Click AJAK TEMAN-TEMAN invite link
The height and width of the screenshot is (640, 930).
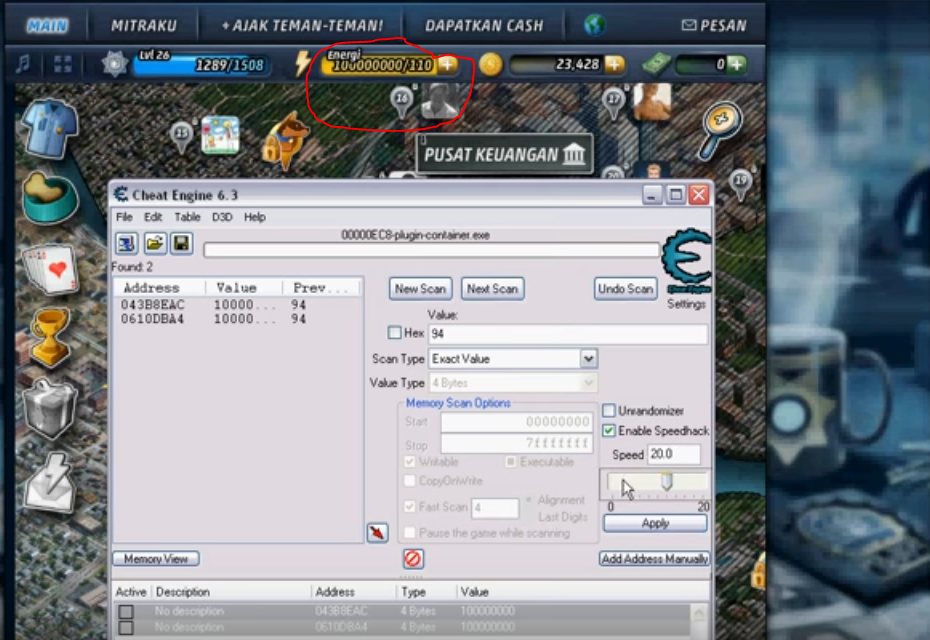click(x=302, y=26)
